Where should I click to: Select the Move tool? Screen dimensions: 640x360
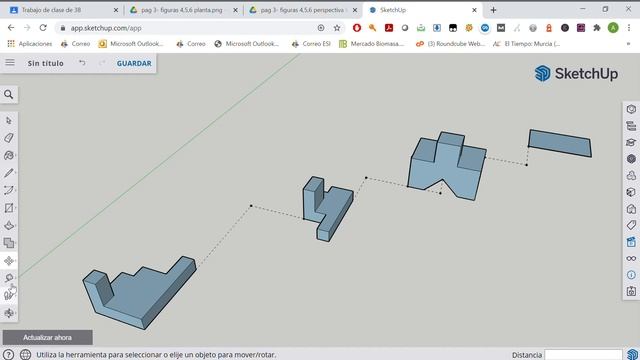tap(9, 261)
